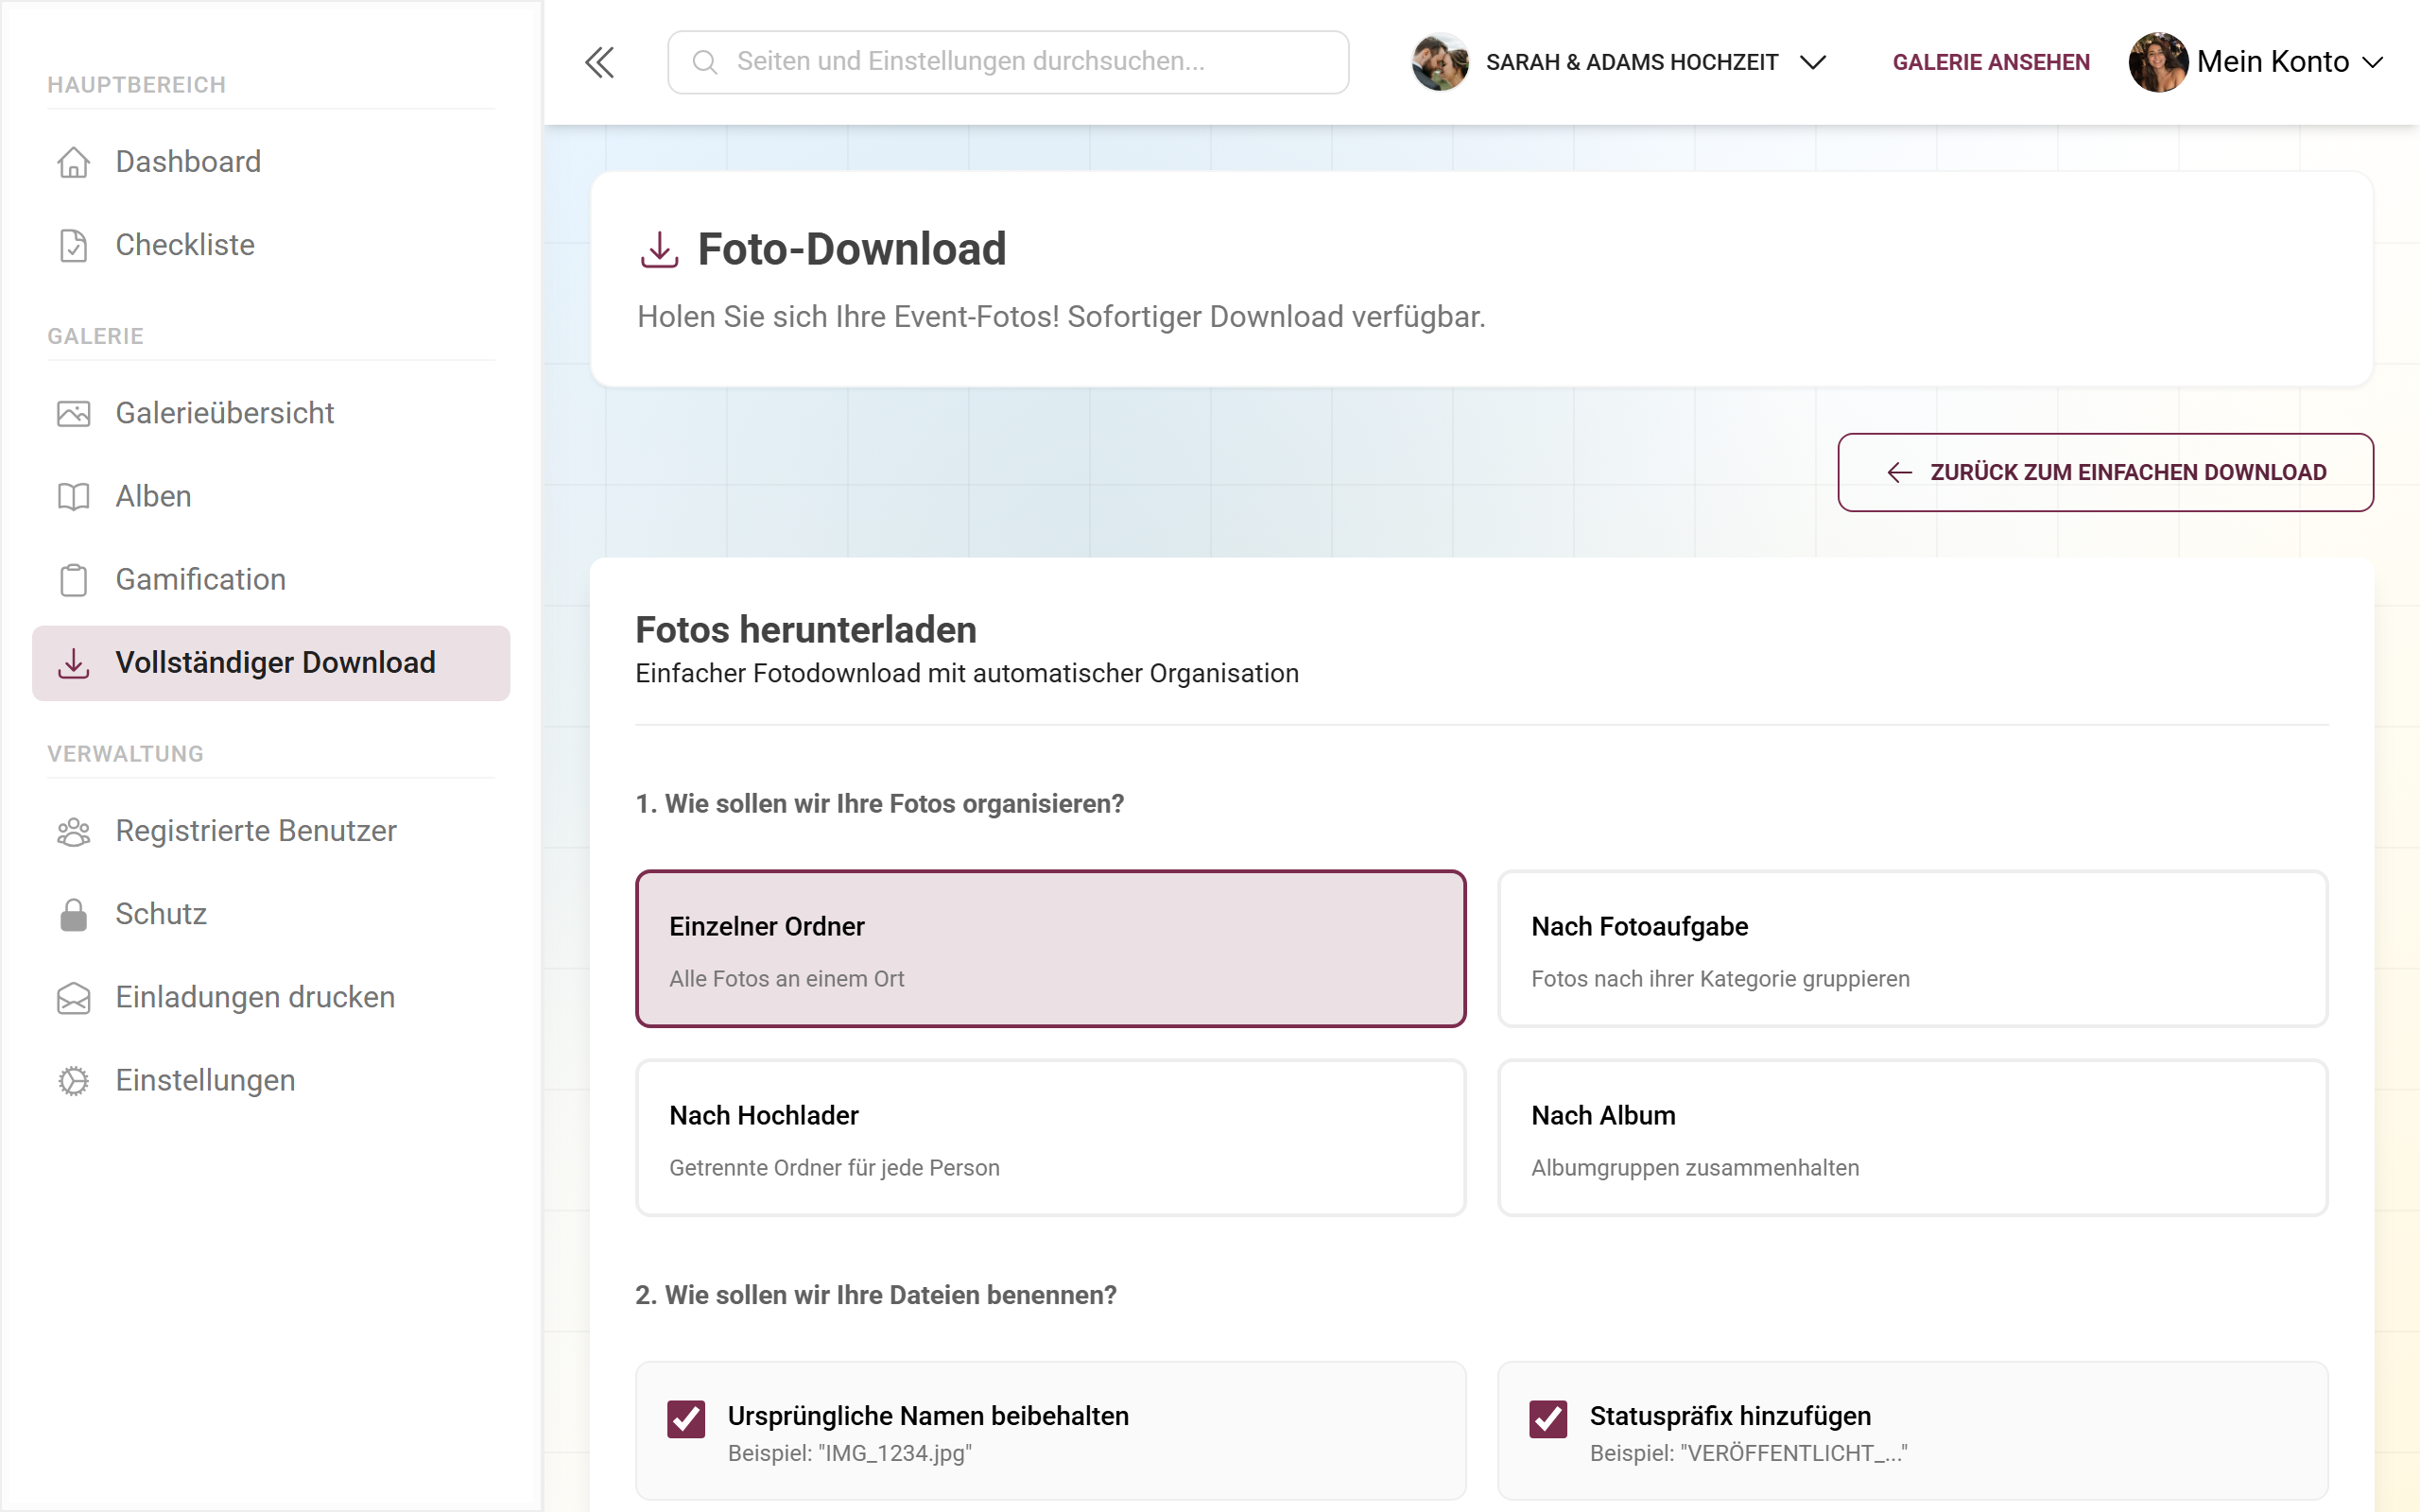This screenshot has height=1512, width=2420.
Task: Click the Vollständiger Download arrow icon
Action: click(73, 662)
